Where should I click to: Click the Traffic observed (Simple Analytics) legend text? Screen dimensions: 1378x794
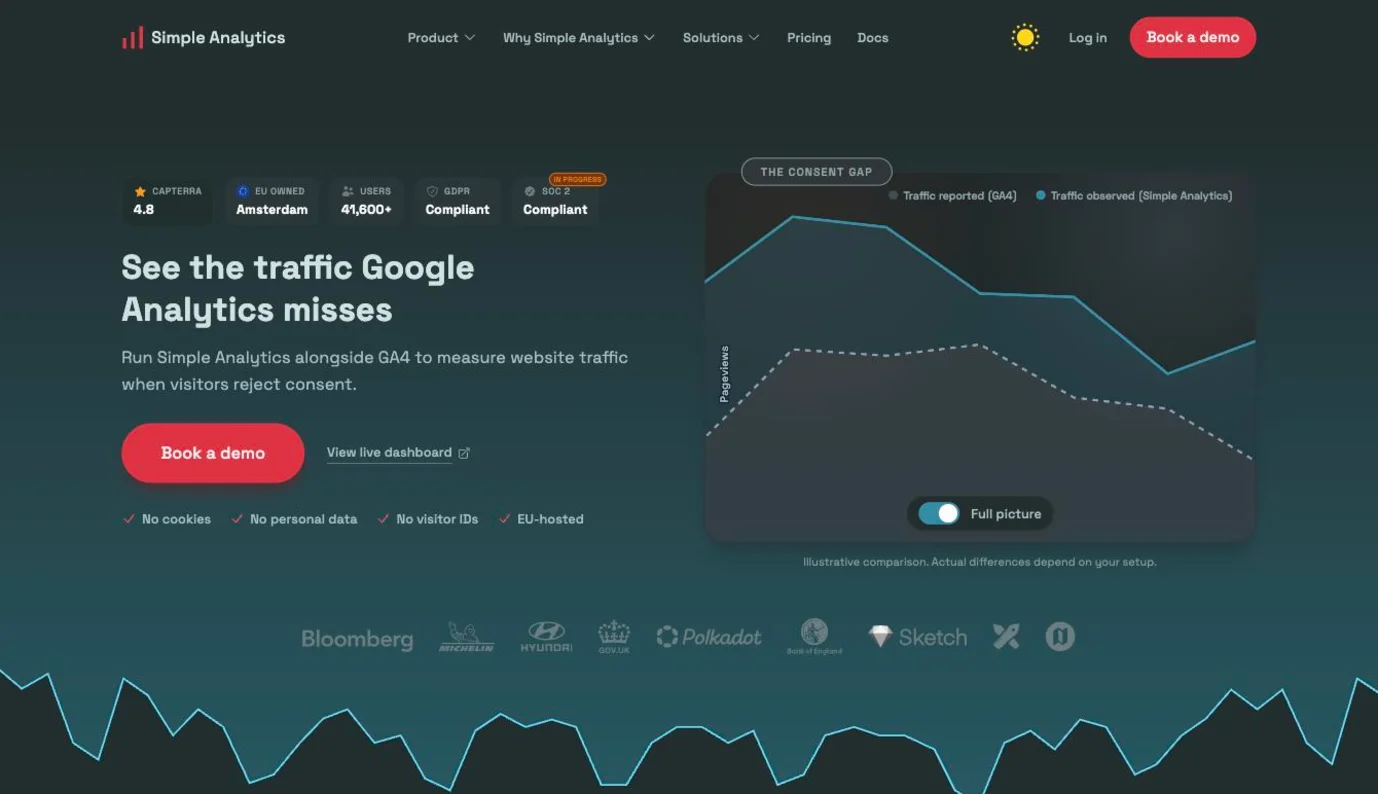coord(1141,196)
